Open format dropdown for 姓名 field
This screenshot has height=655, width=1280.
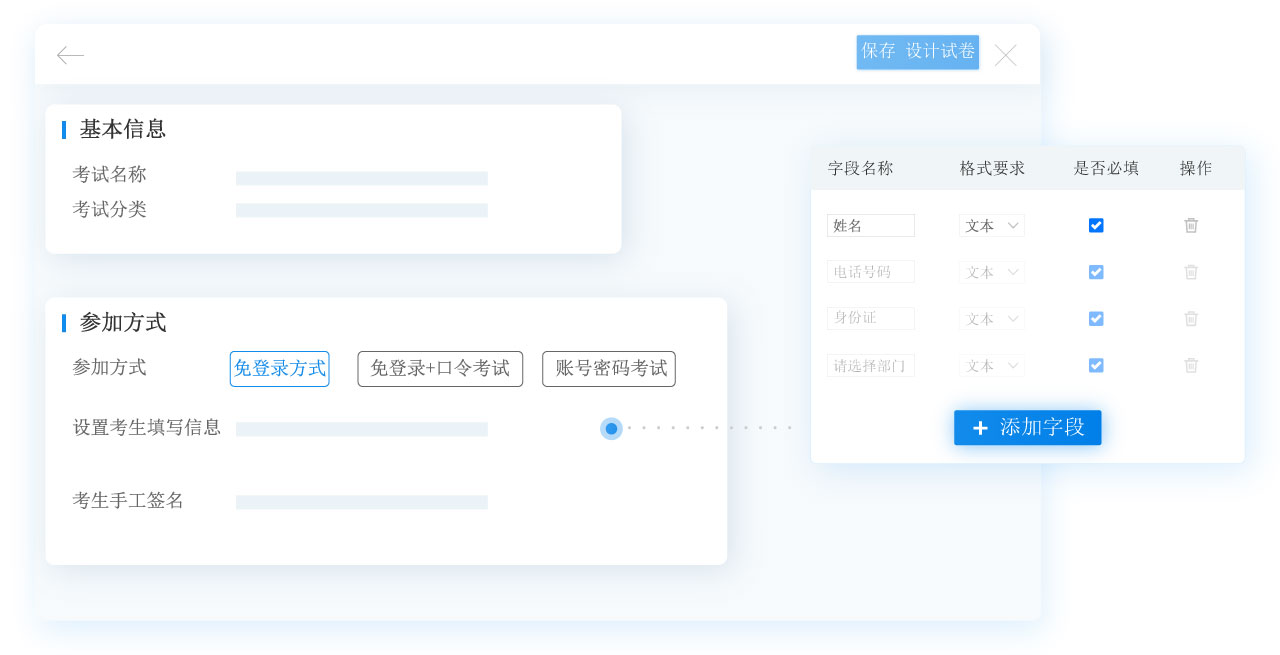point(992,226)
